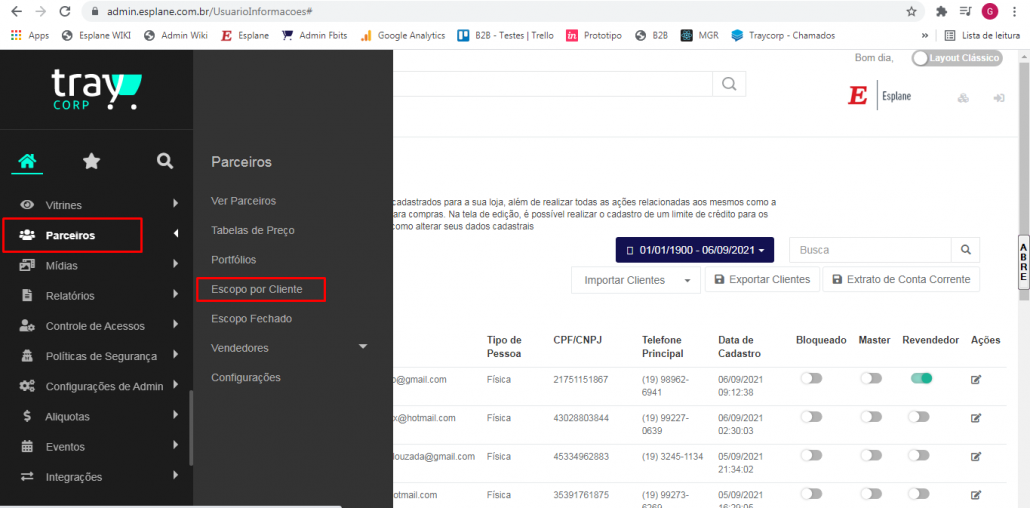This screenshot has width=1030, height=508.
Task: Toggle the Layout Clássico switch
Action: pyautogui.click(x=957, y=58)
